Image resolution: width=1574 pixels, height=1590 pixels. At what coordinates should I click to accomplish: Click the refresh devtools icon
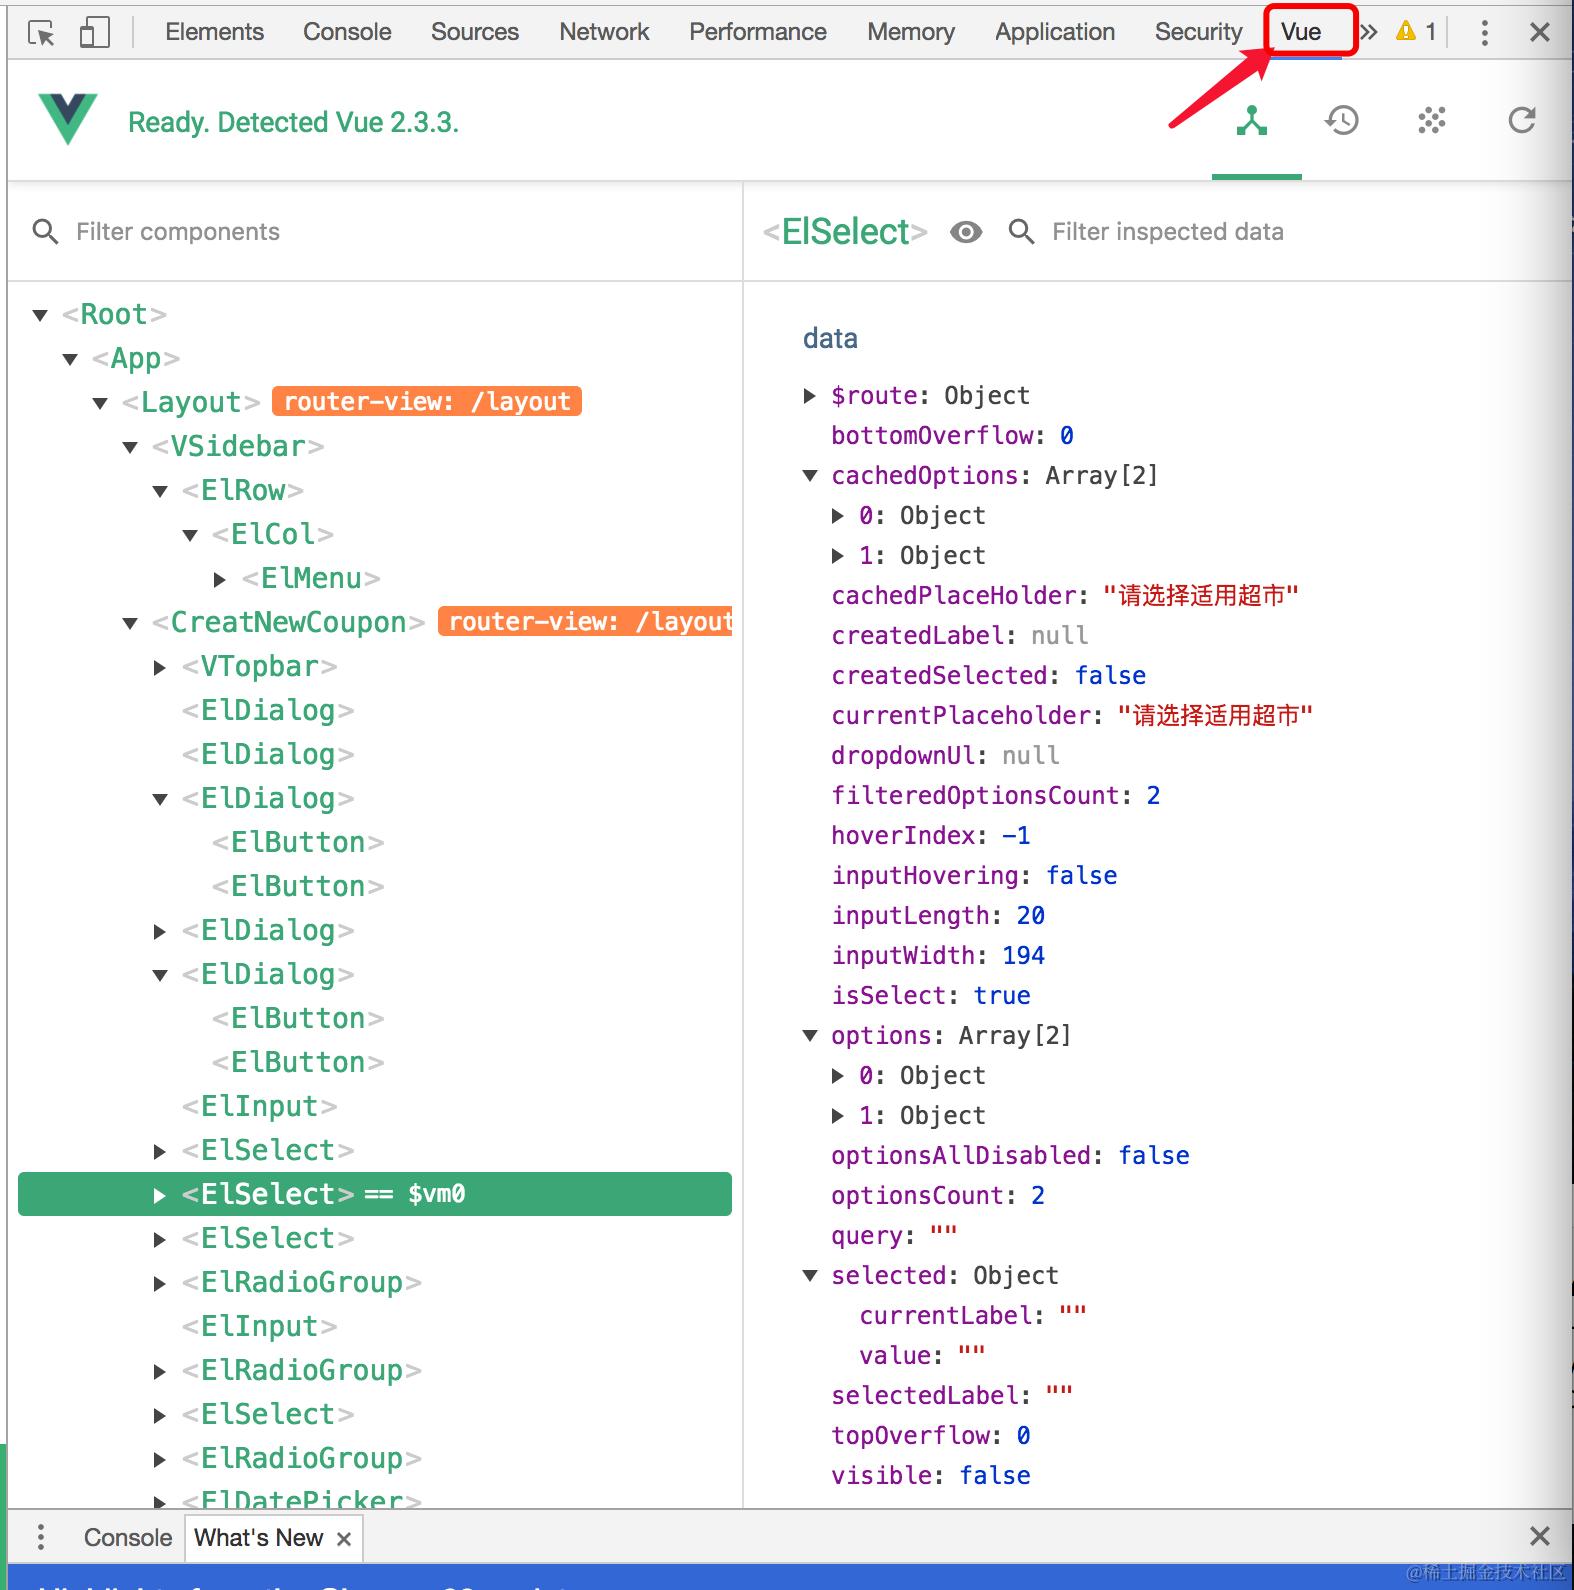pos(1521,121)
